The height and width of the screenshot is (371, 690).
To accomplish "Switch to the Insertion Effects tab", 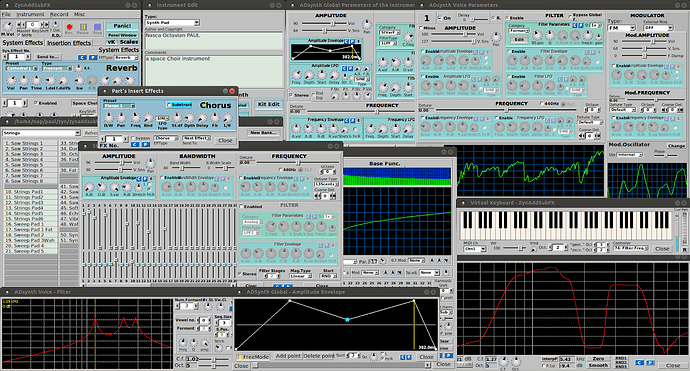I will pyautogui.click(x=69, y=43).
